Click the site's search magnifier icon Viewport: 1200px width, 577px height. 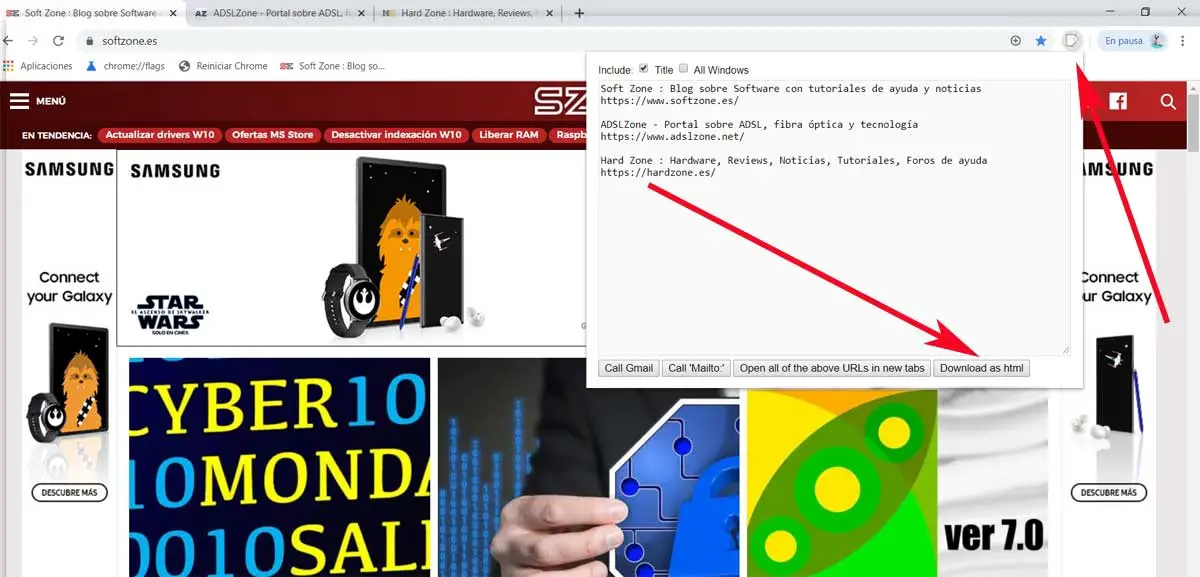click(1168, 101)
